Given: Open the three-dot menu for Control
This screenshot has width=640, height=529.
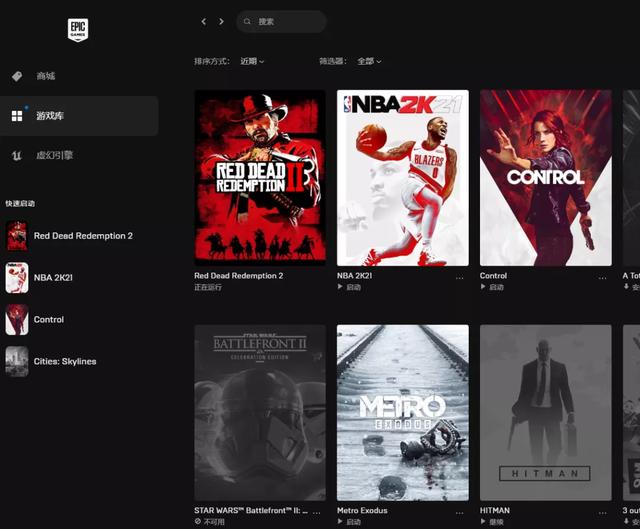Looking at the screenshot, I should coord(603,277).
